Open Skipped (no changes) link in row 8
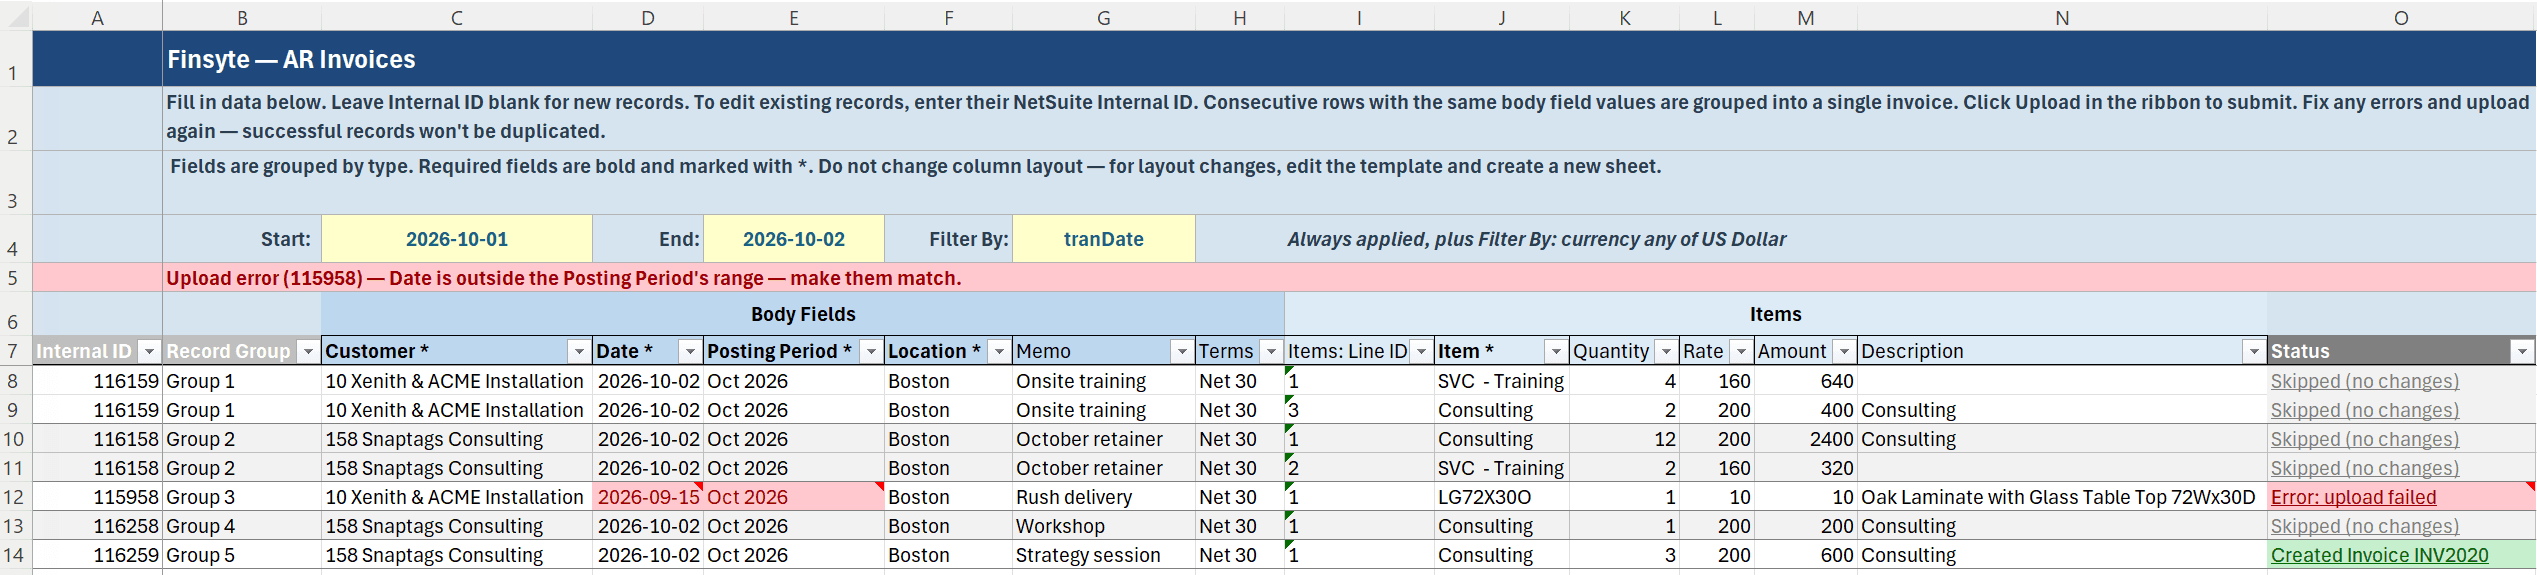2537x575 pixels. (2364, 381)
